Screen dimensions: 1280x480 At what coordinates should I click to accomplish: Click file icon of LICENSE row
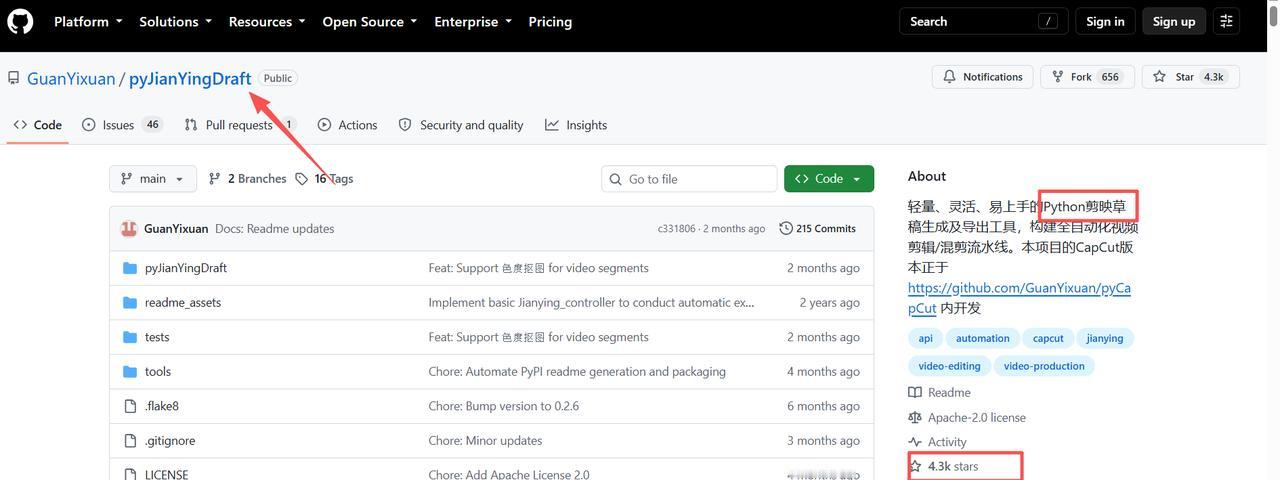pos(130,474)
